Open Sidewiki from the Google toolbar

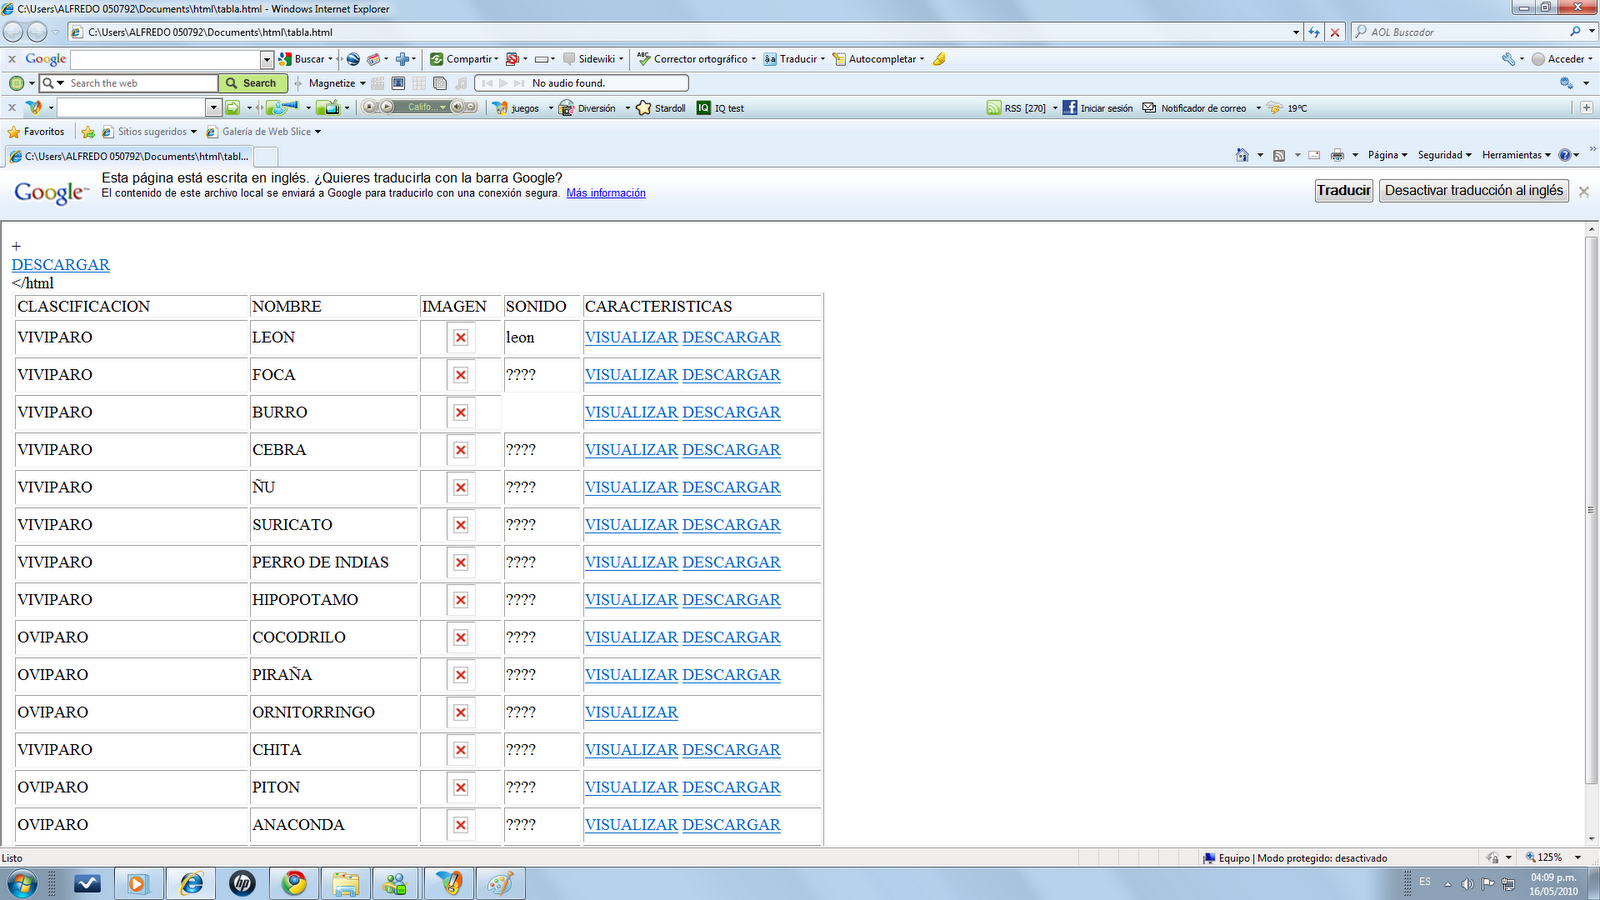[596, 59]
